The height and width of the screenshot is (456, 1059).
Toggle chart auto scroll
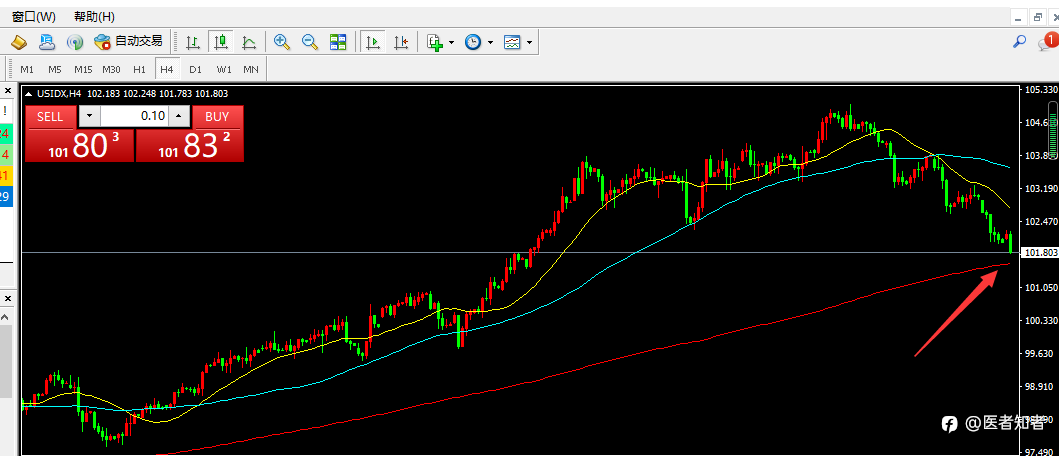(x=372, y=43)
